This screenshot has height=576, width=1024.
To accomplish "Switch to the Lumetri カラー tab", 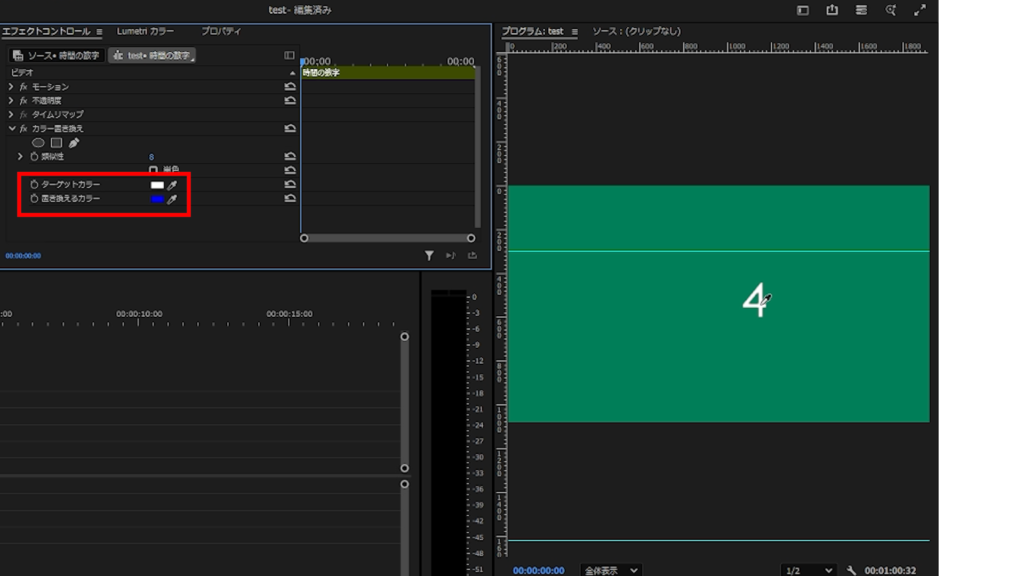I will pyautogui.click(x=145, y=31).
